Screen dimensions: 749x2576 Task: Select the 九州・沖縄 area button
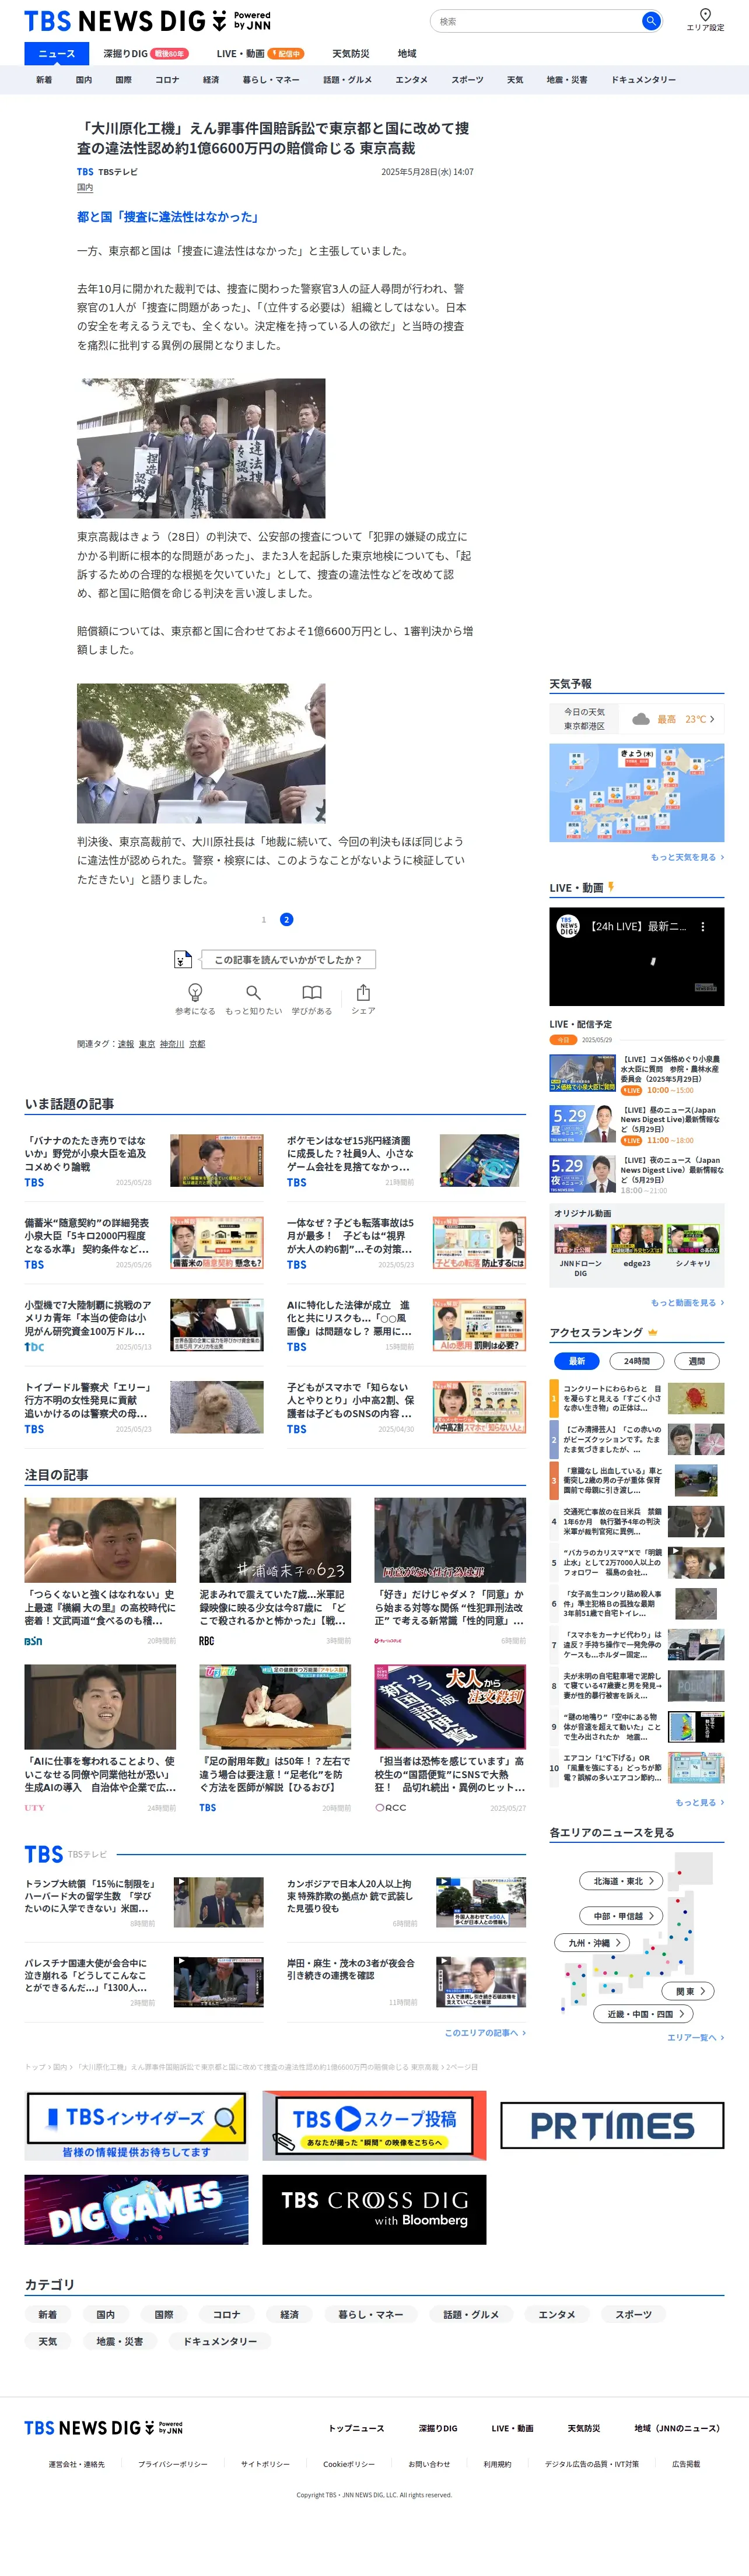(592, 1943)
